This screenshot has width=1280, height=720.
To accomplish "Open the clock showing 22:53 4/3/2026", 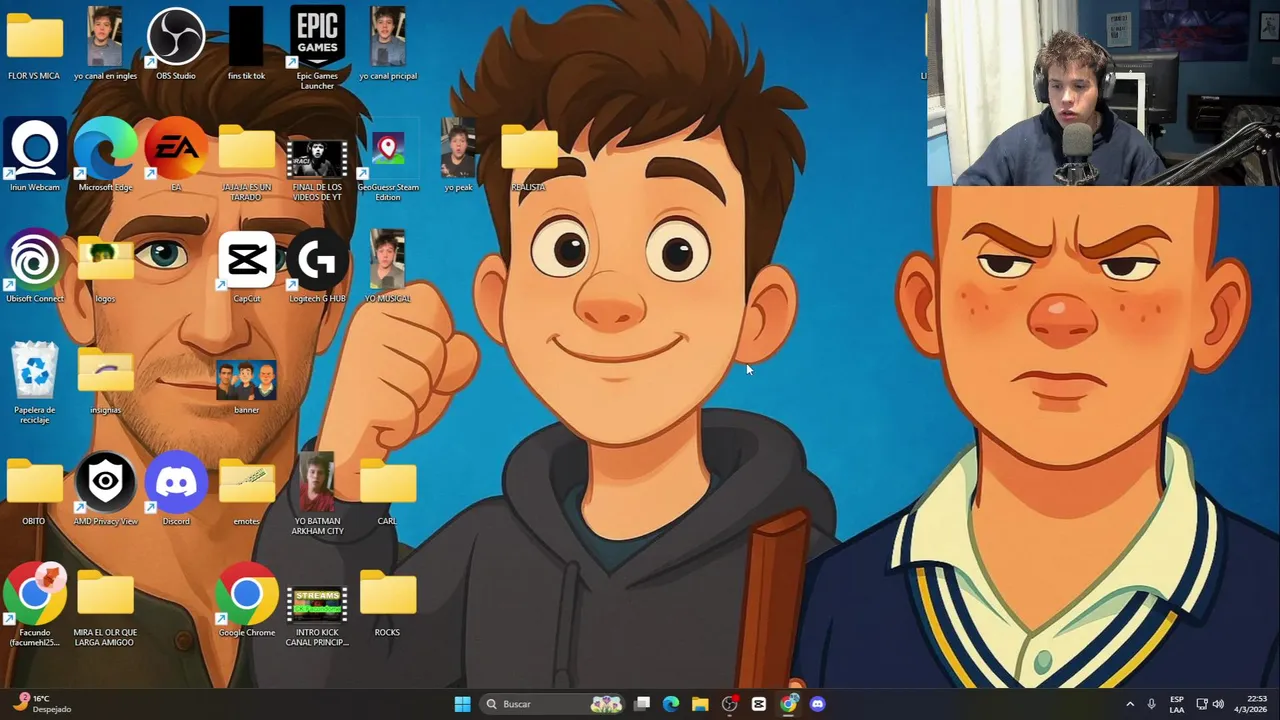I will pos(1251,704).
